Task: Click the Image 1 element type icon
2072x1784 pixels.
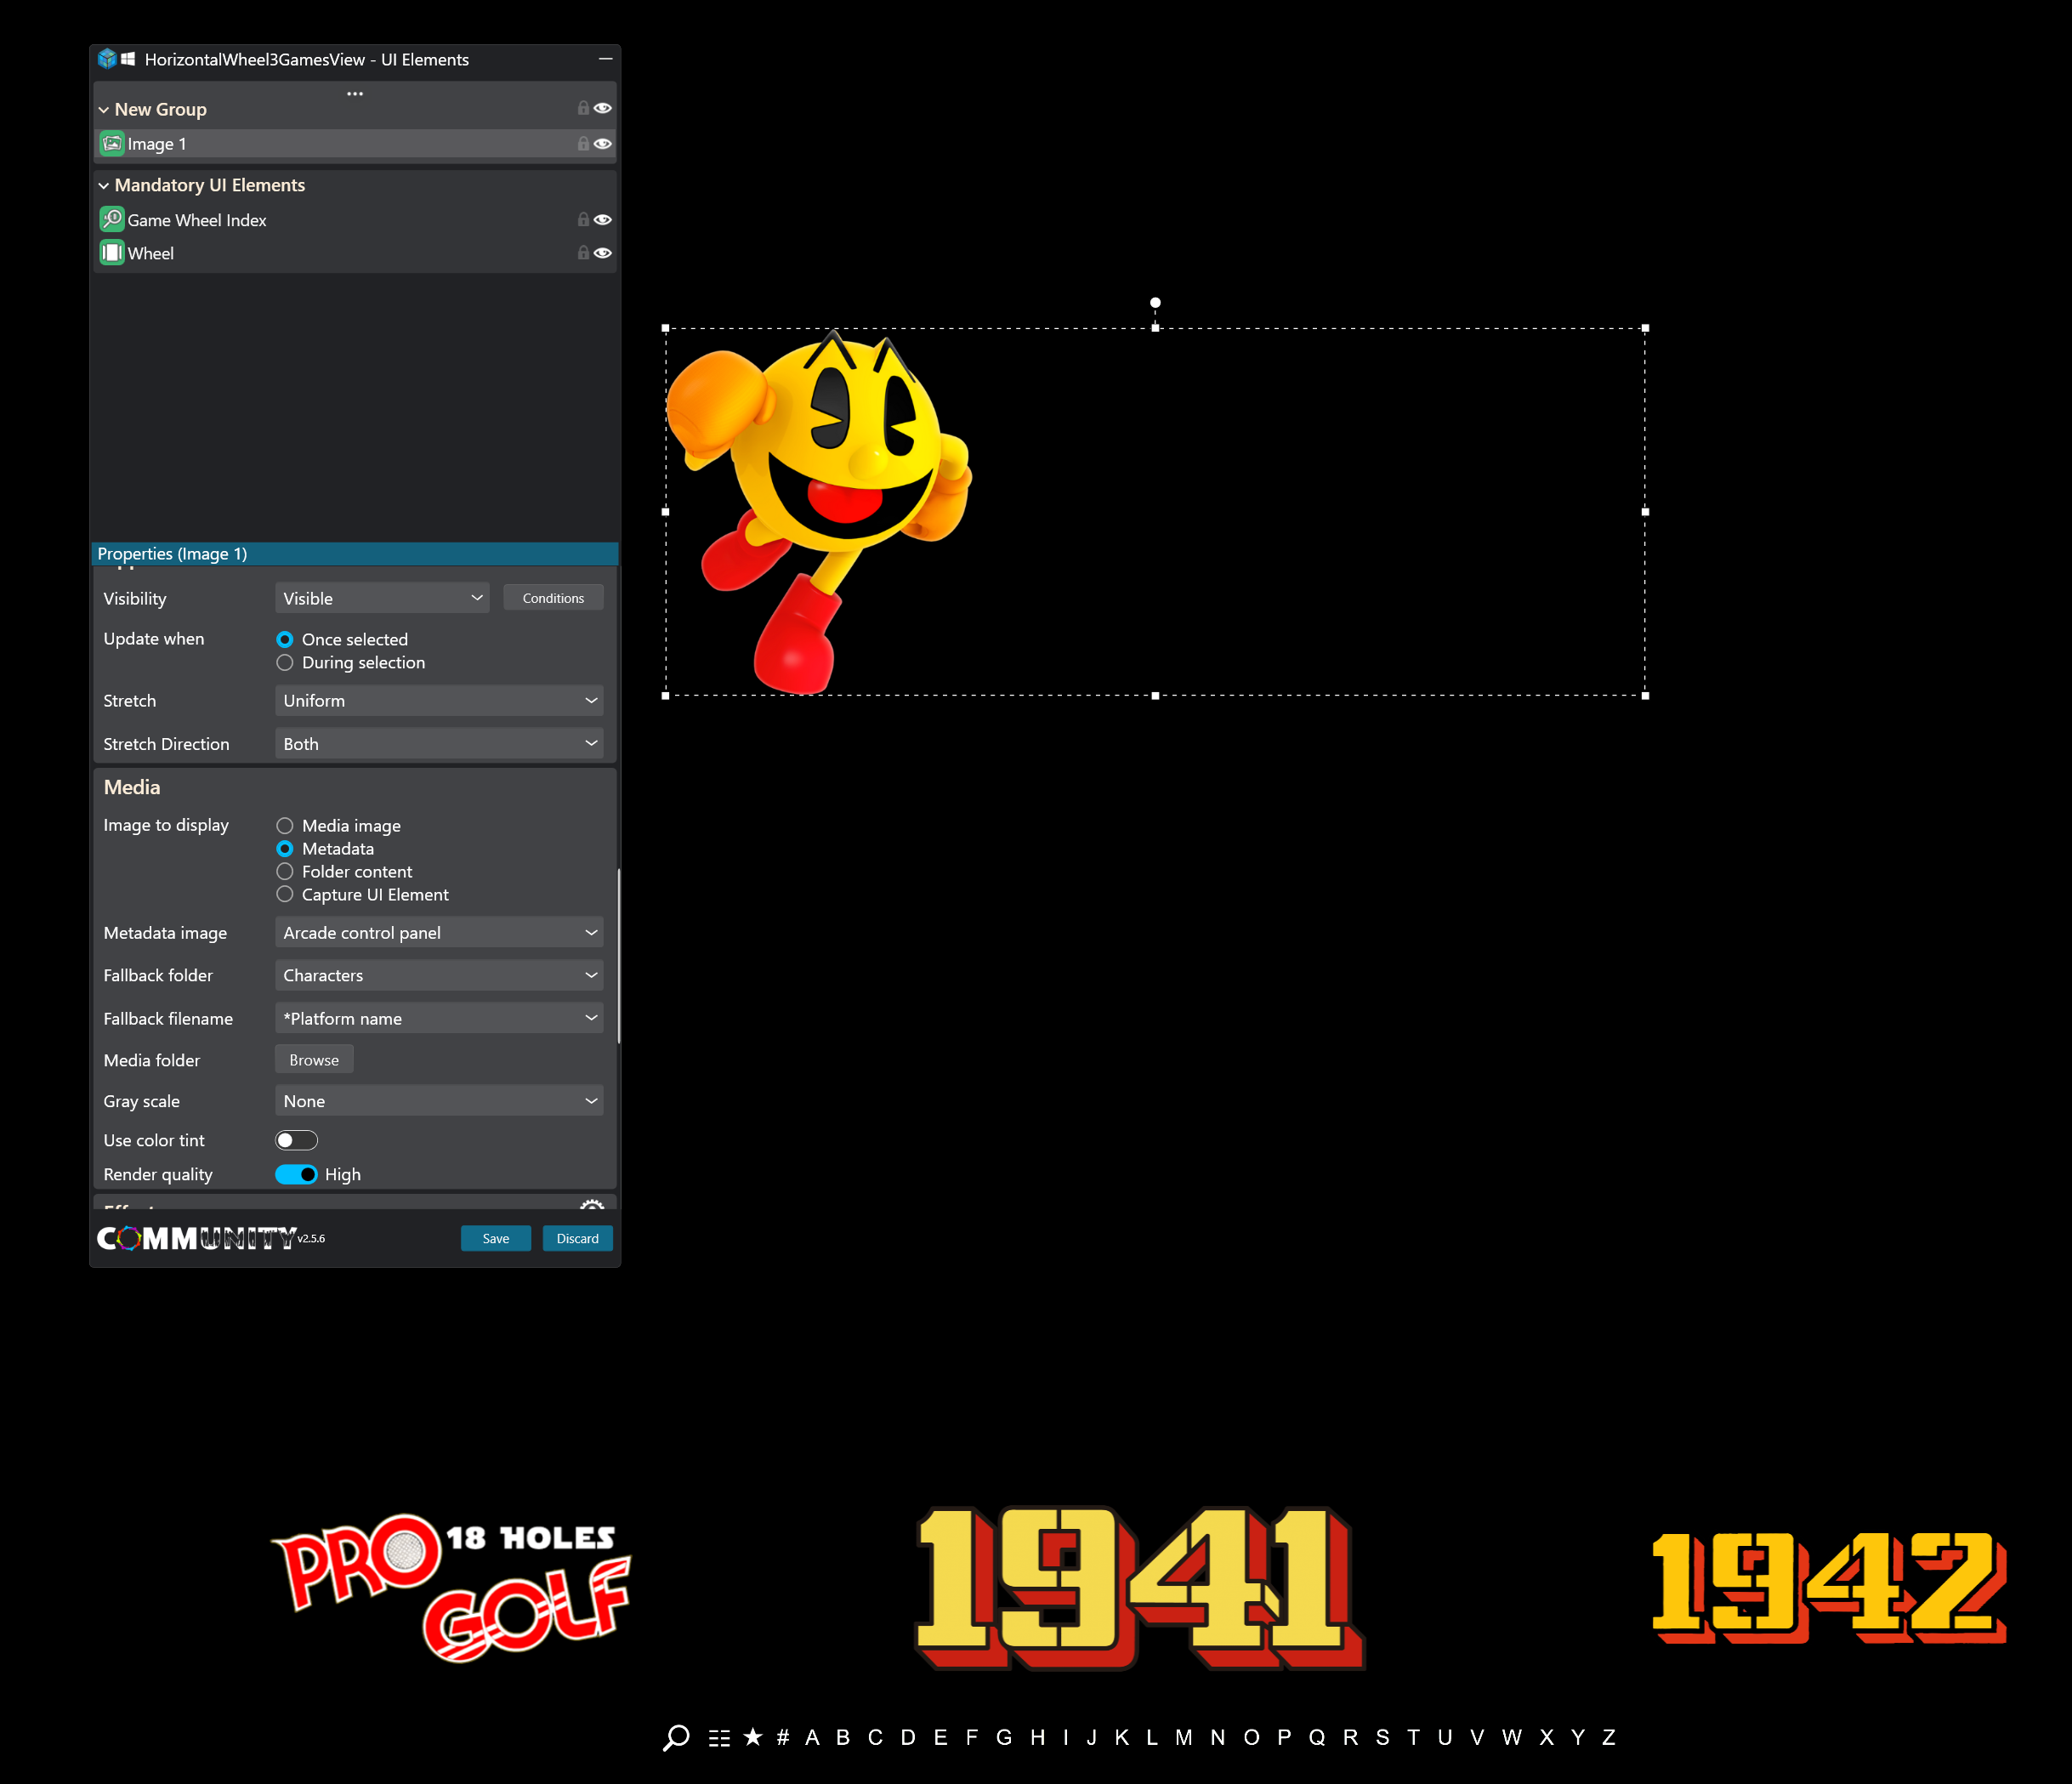Action: pyautogui.click(x=112, y=144)
